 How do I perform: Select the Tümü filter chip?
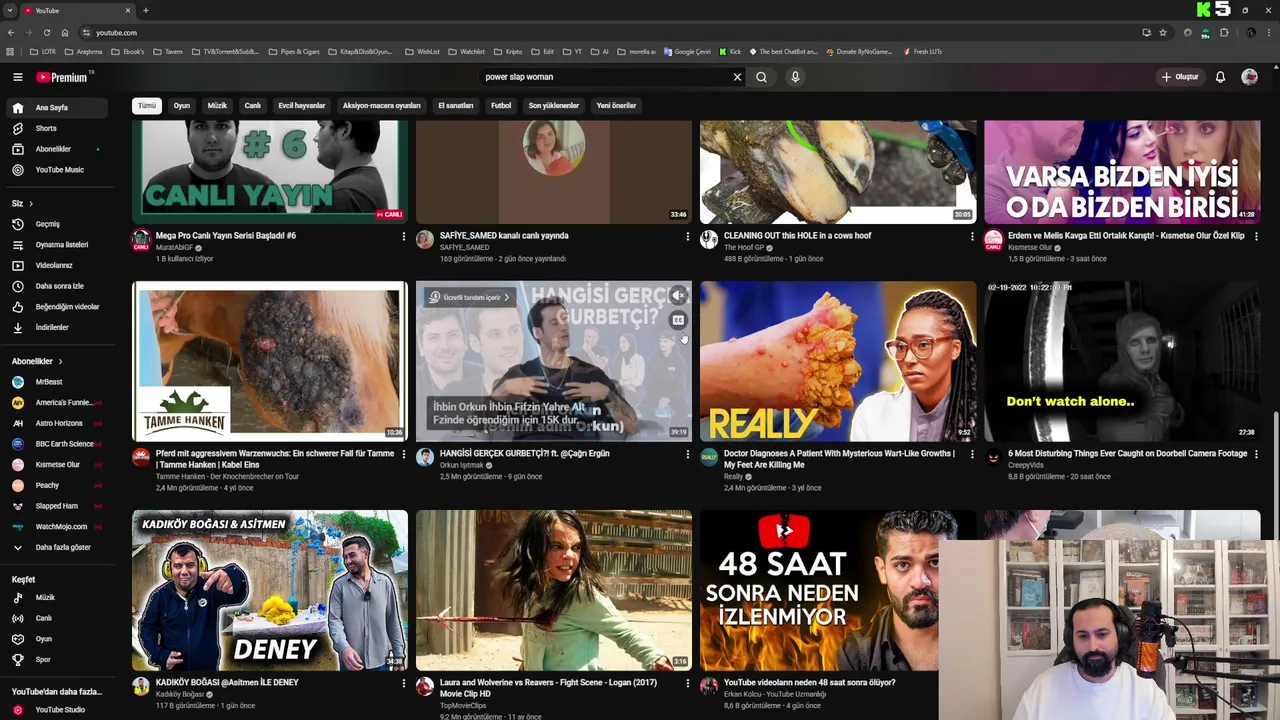click(x=147, y=105)
